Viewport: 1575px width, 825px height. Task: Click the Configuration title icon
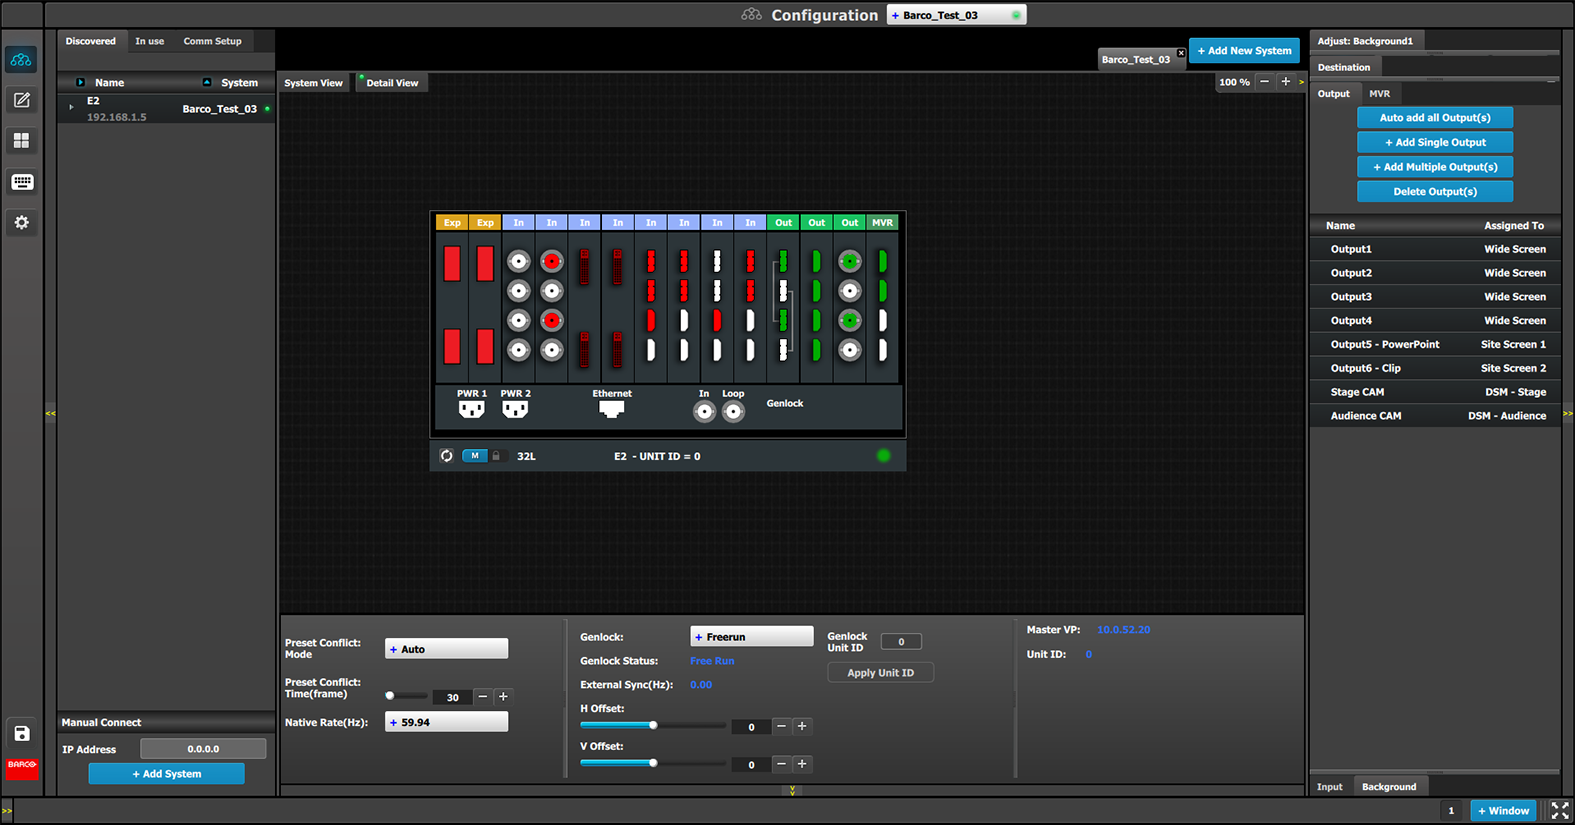coord(751,15)
